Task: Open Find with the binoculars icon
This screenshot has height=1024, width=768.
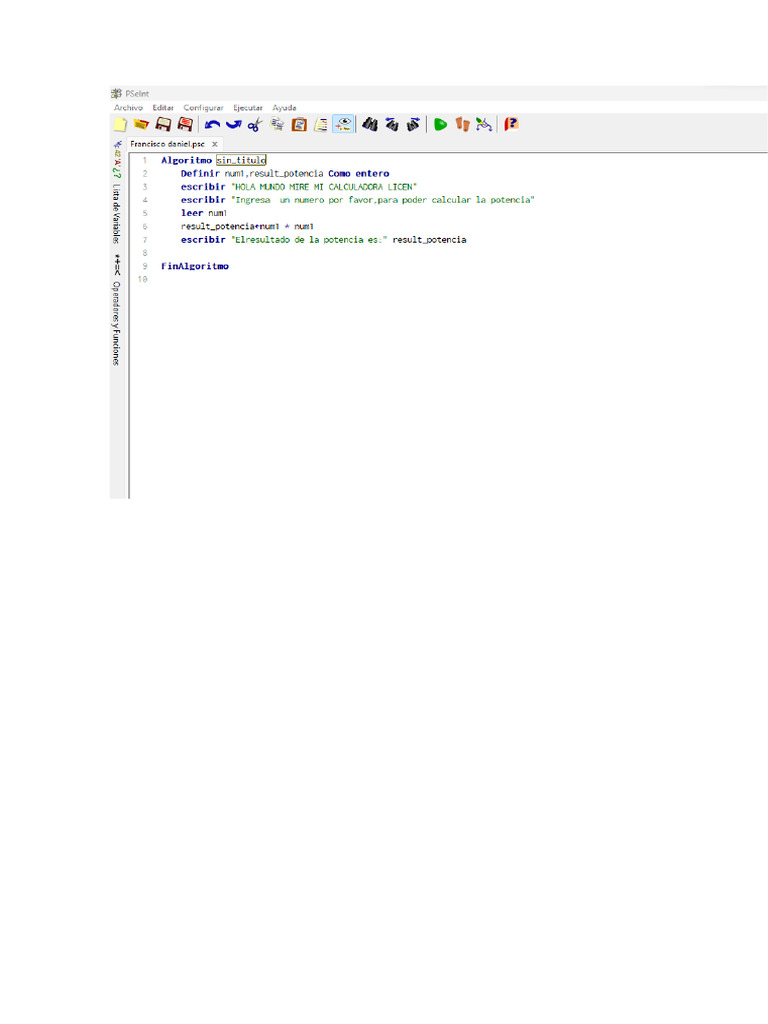Action: 370,124
